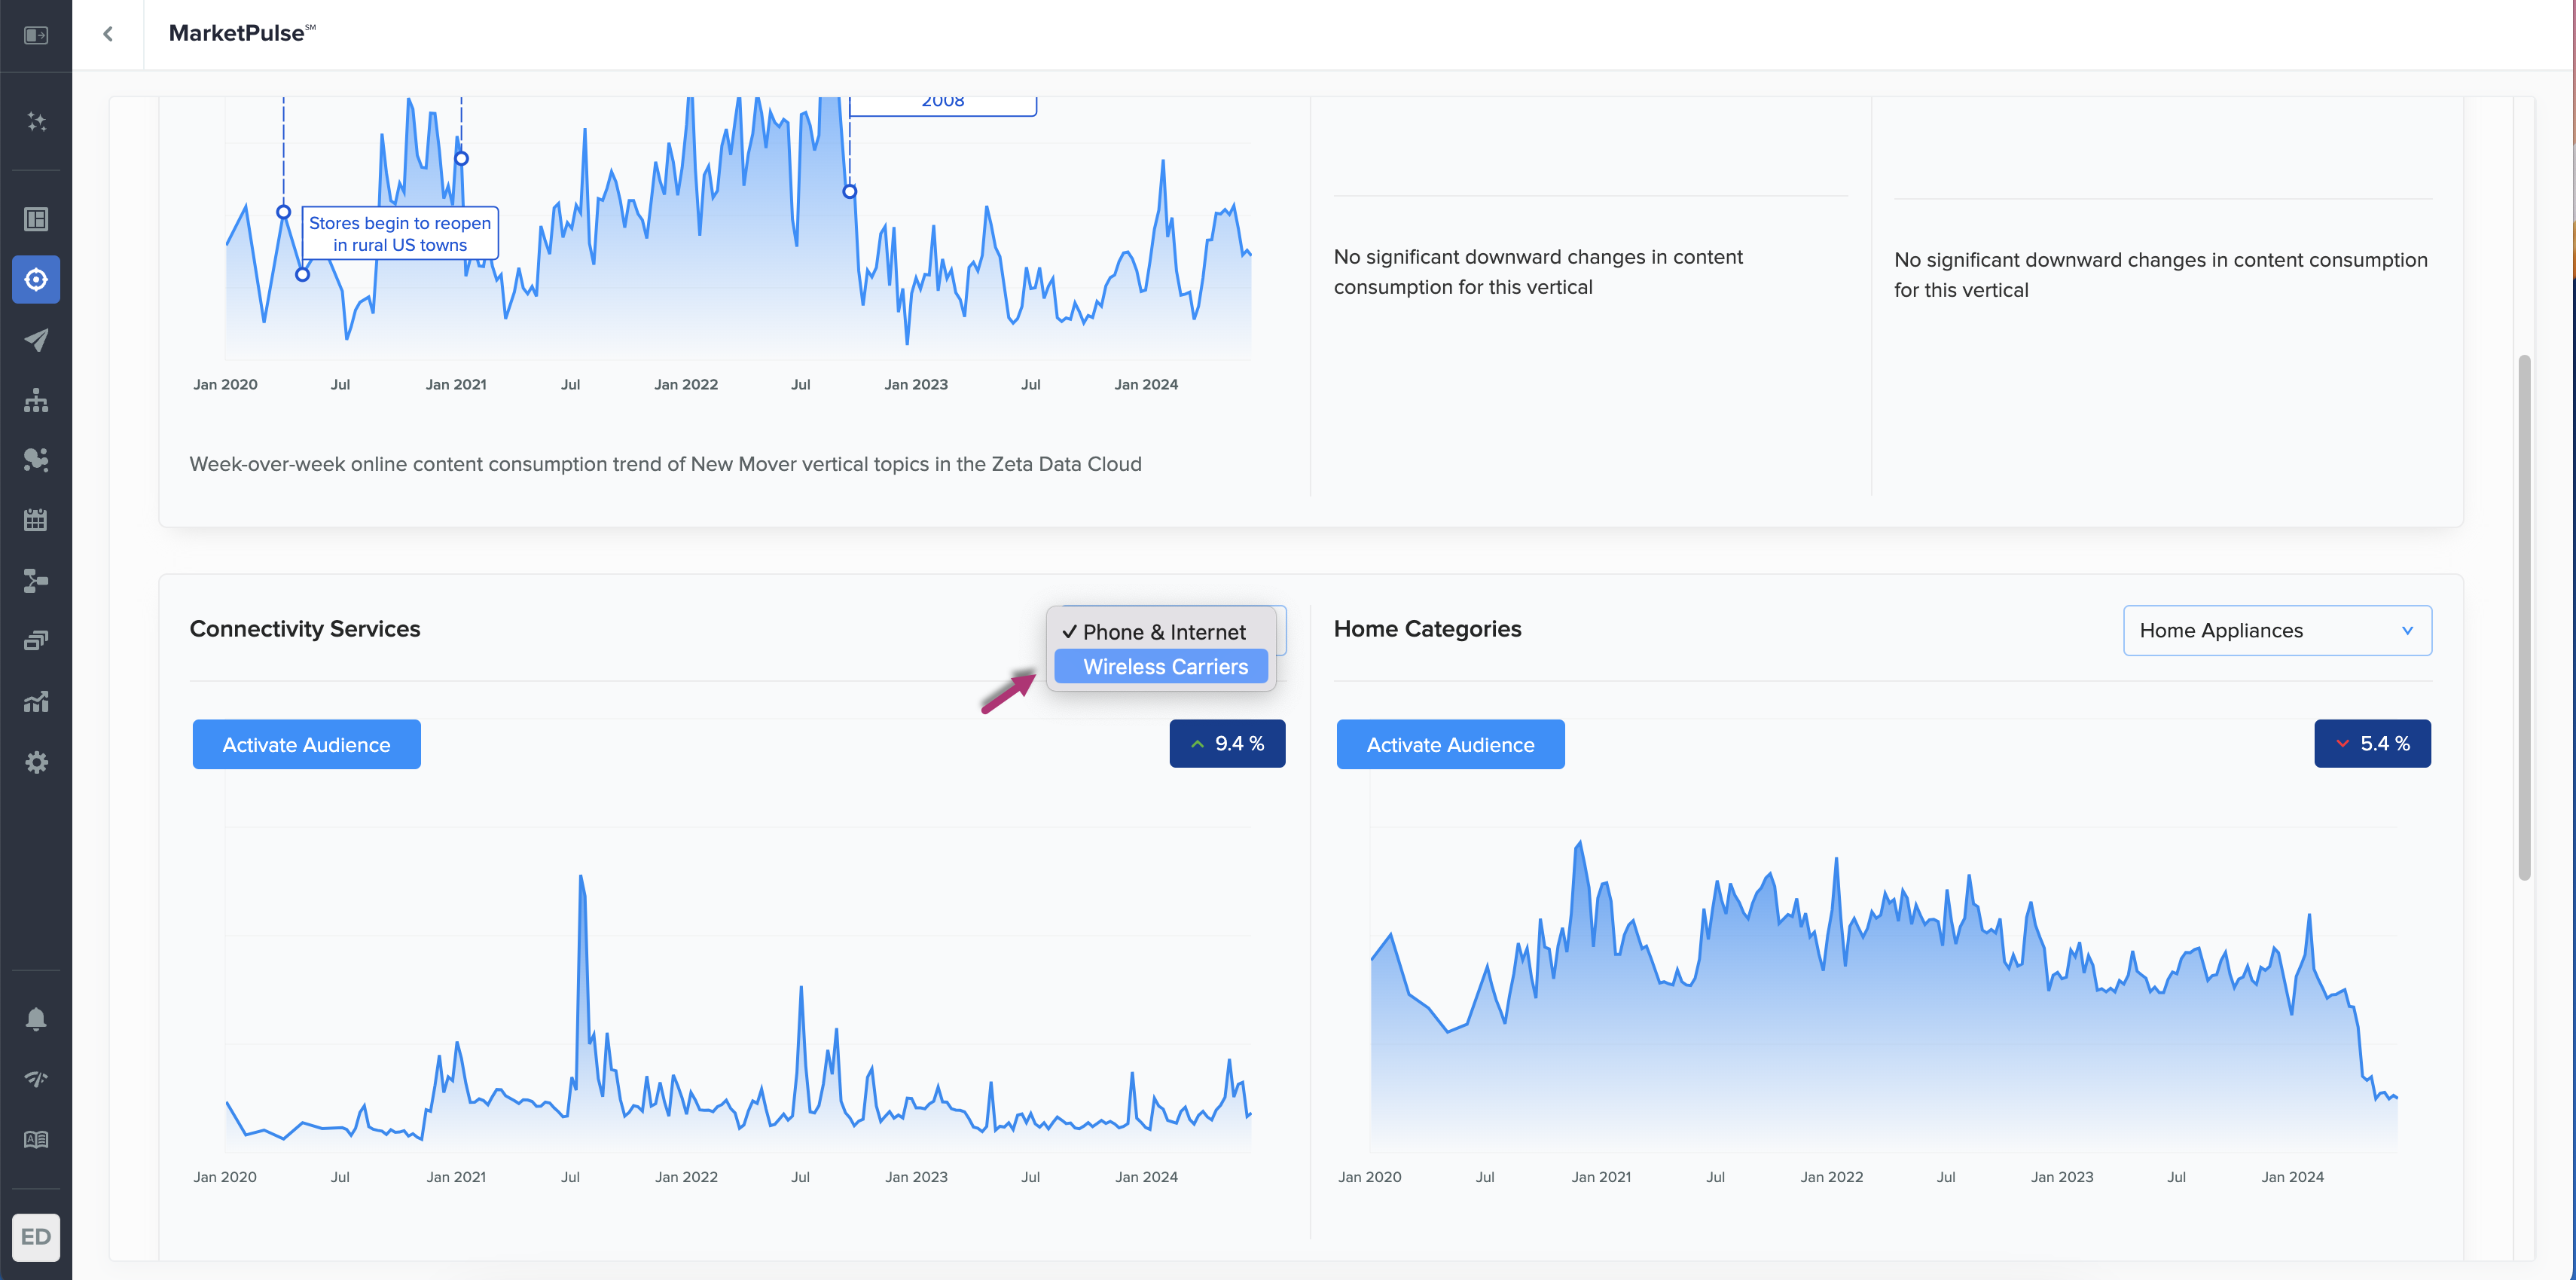Open the book documentation icon
The image size is (2576, 1280).
pyautogui.click(x=36, y=1140)
